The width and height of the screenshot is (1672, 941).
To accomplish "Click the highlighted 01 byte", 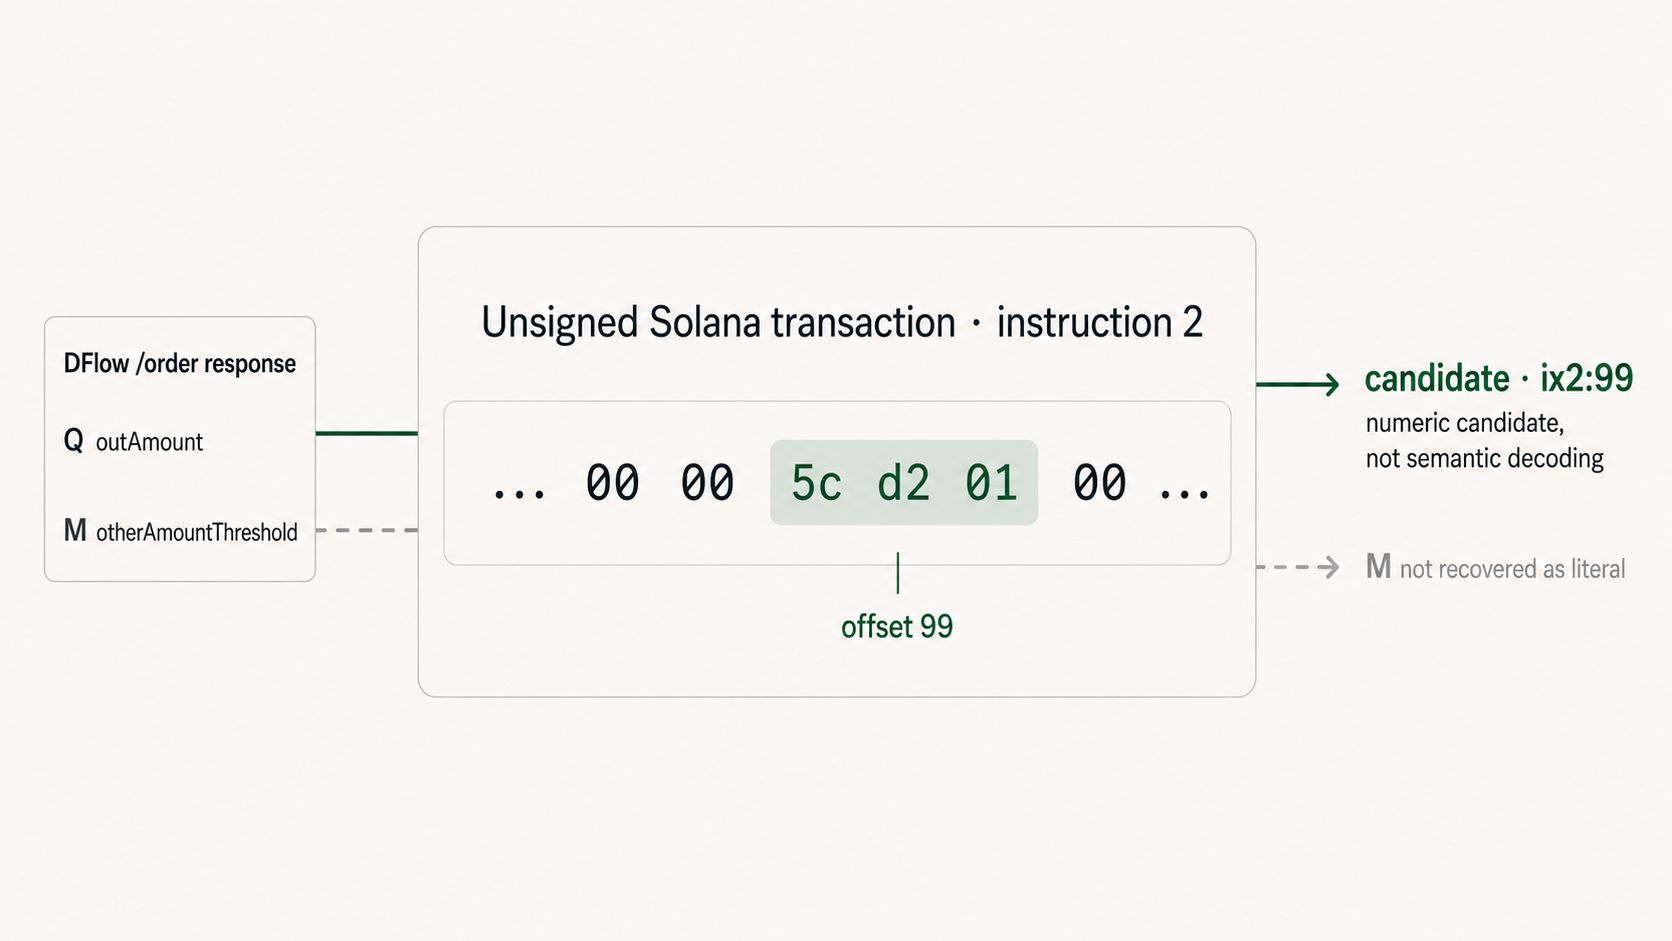I will 991,483.
